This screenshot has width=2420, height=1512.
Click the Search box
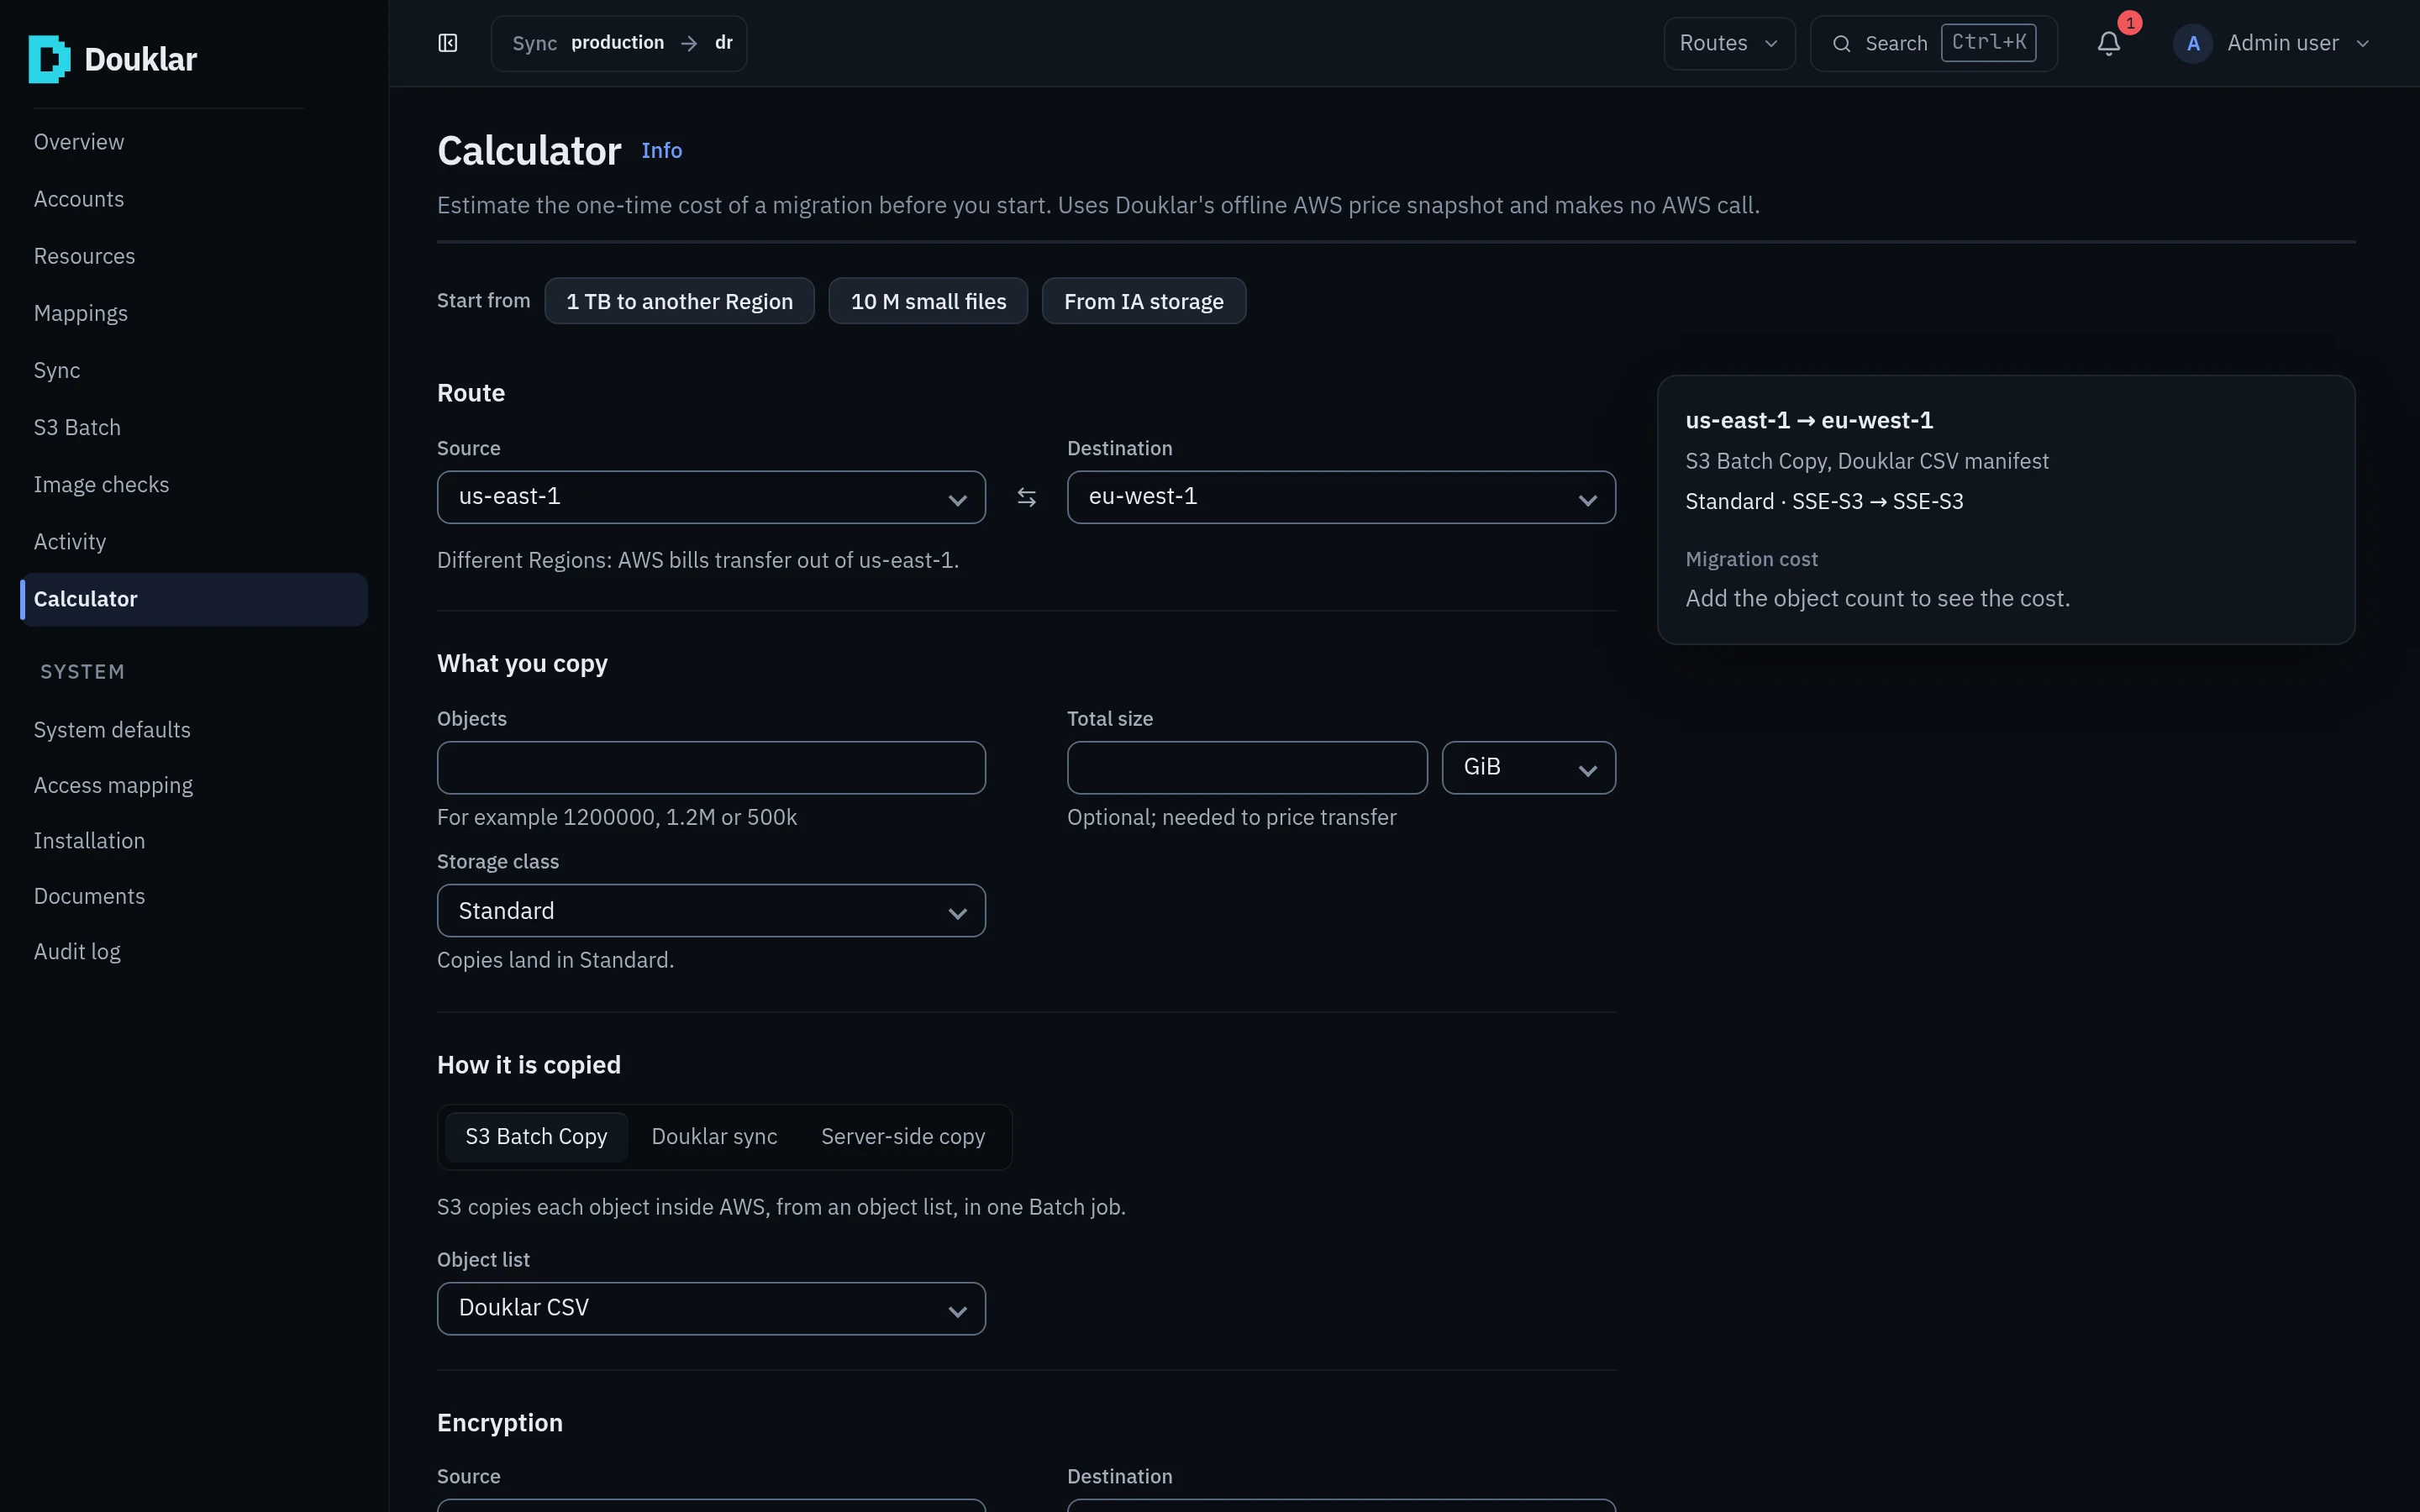coord(1933,43)
